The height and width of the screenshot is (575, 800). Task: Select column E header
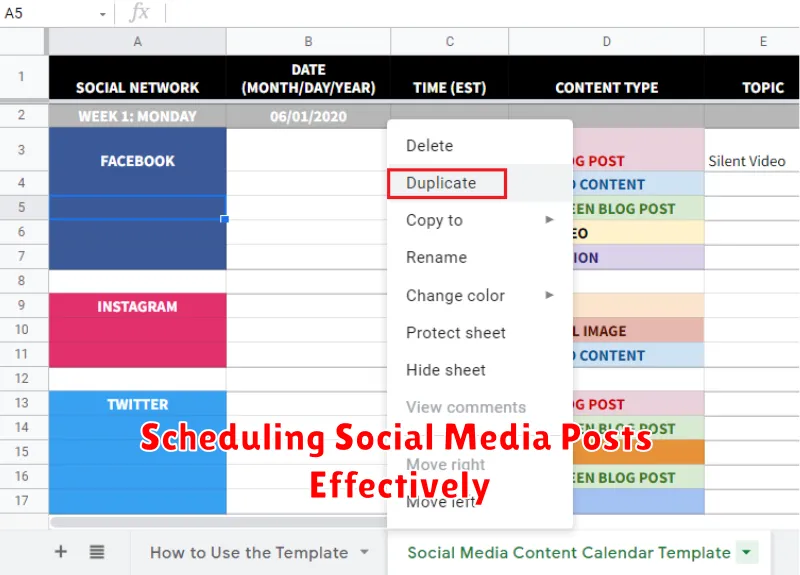[752, 41]
